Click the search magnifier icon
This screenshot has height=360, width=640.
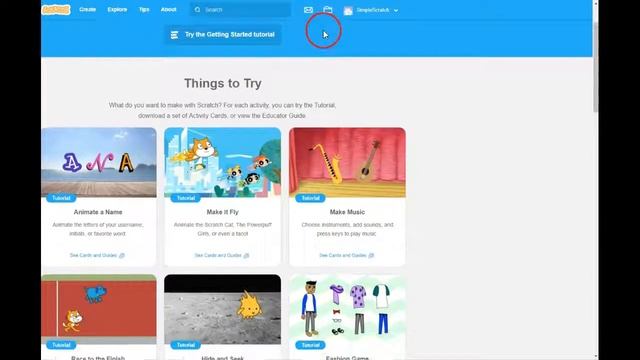(x=198, y=10)
